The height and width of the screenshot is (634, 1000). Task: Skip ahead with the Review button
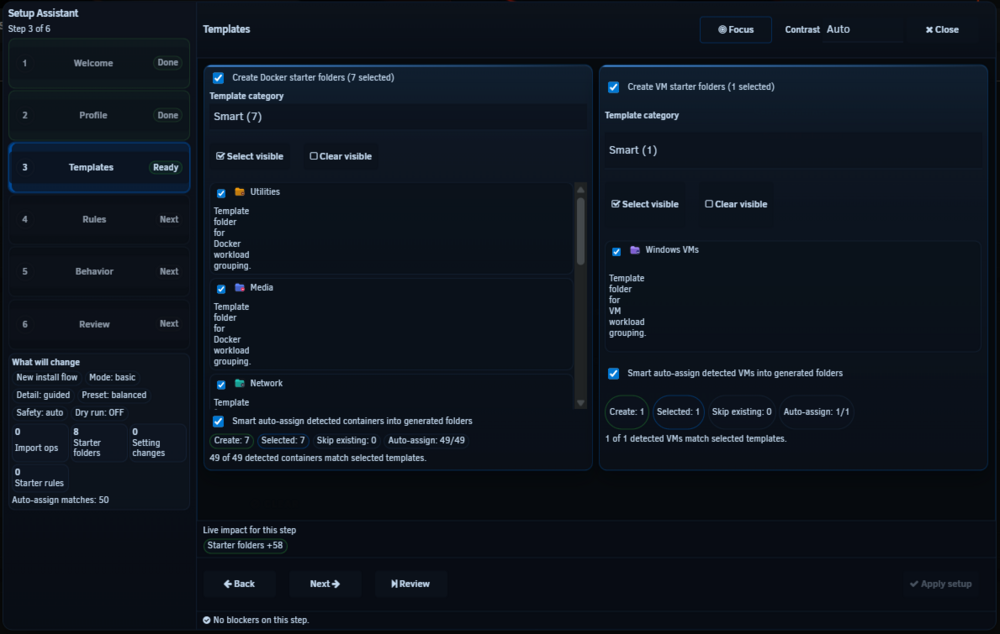[410, 584]
